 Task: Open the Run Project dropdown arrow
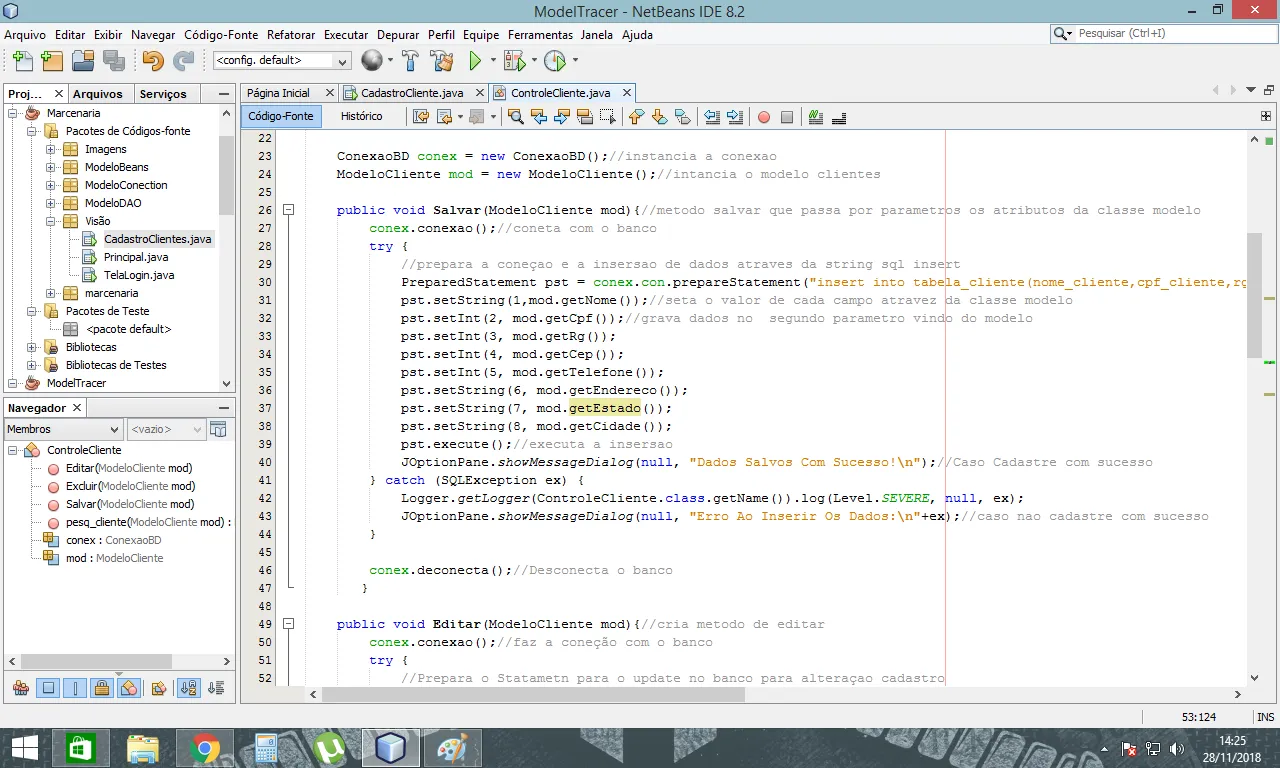[x=493, y=61]
